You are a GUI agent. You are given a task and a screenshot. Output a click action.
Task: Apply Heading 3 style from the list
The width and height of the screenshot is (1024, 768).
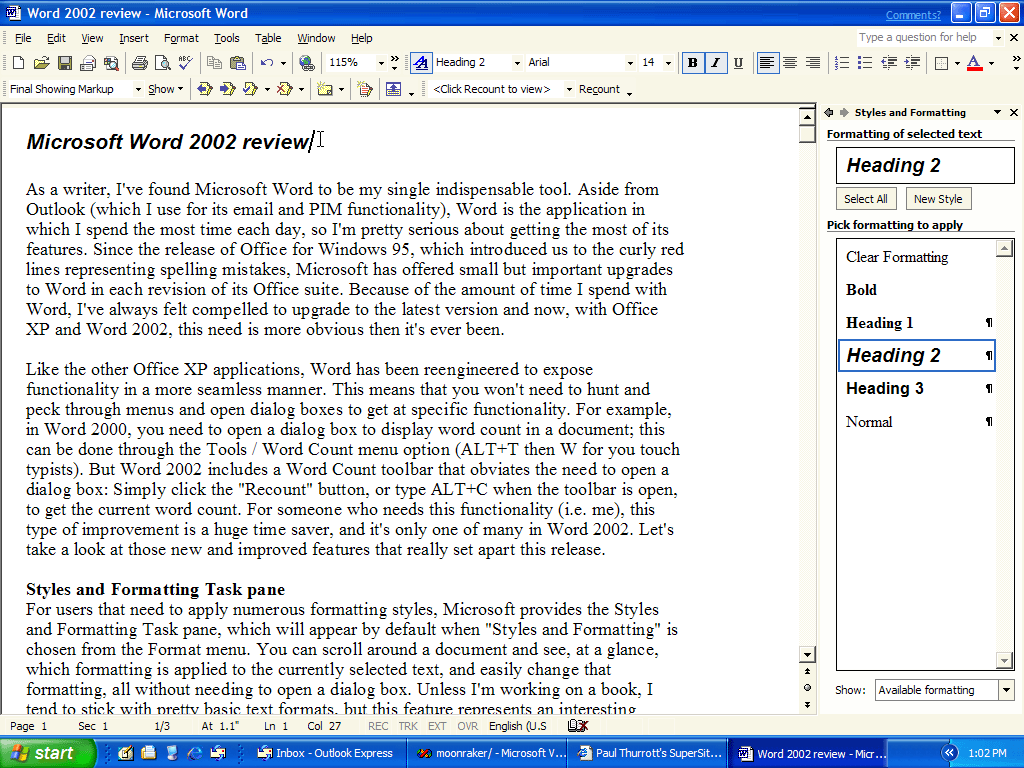884,389
